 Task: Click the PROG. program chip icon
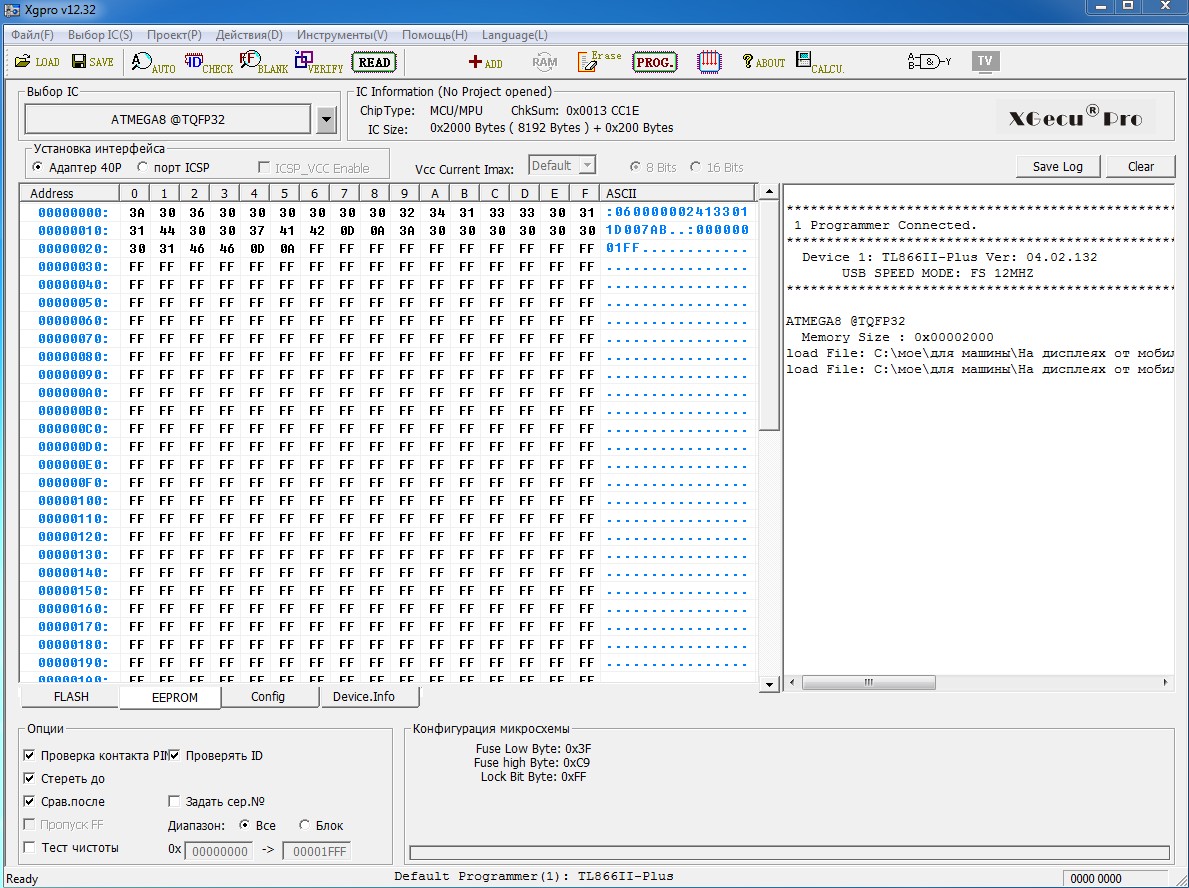[655, 62]
